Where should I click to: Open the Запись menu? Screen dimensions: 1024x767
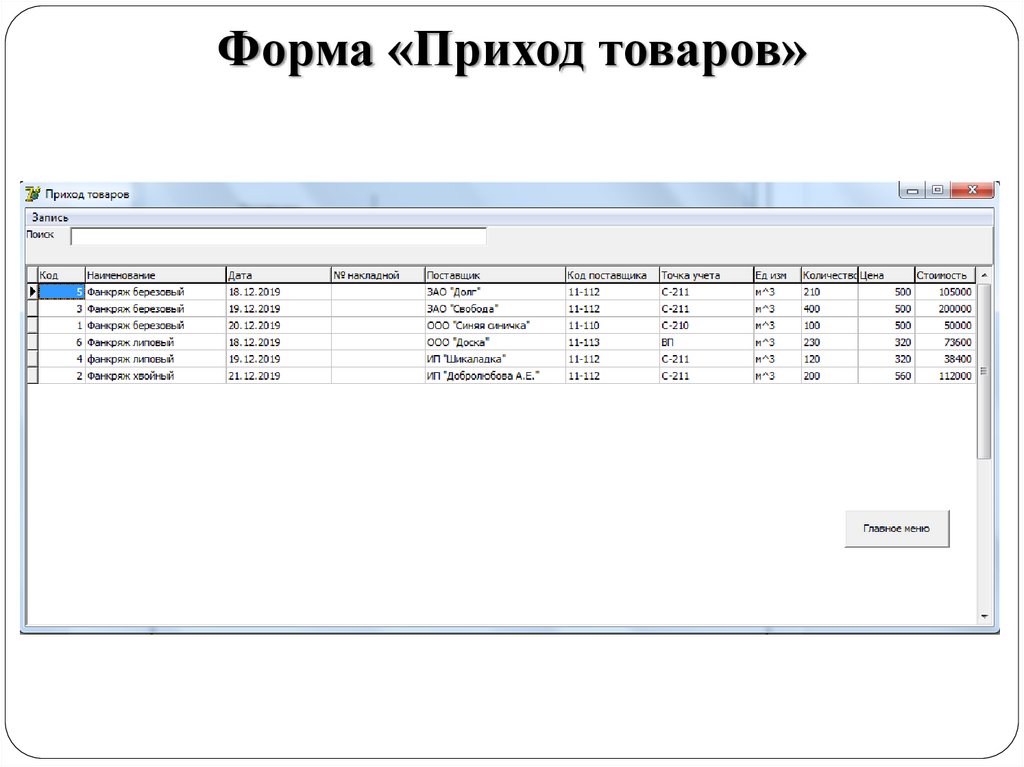coord(50,218)
